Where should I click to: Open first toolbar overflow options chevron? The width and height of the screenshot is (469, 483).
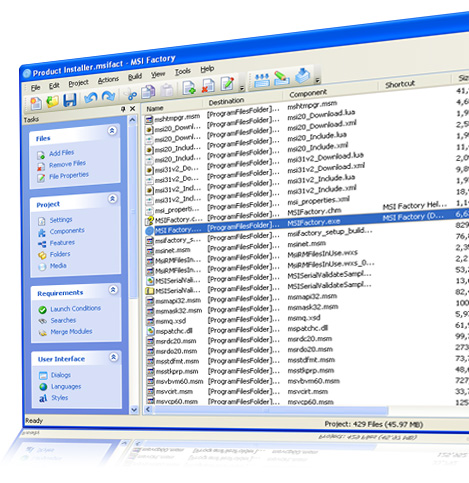[242, 88]
